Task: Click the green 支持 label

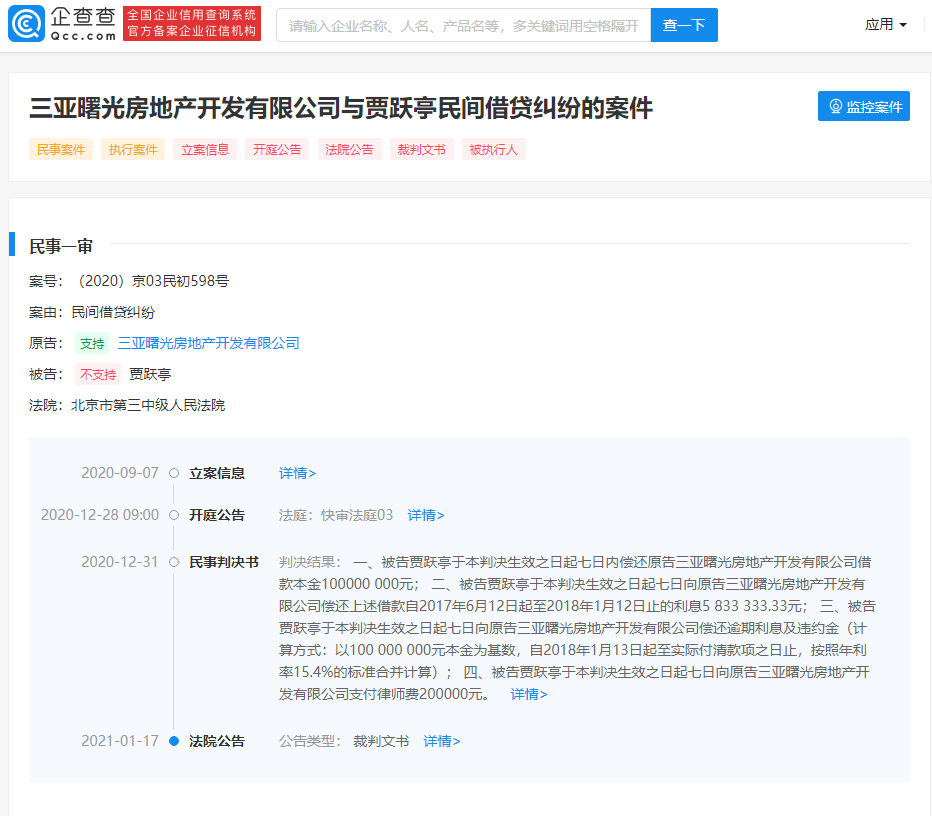Action: coord(92,344)
